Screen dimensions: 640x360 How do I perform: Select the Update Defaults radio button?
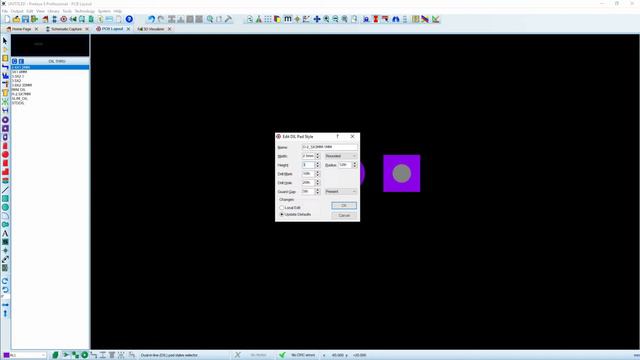tap(282, 214)
